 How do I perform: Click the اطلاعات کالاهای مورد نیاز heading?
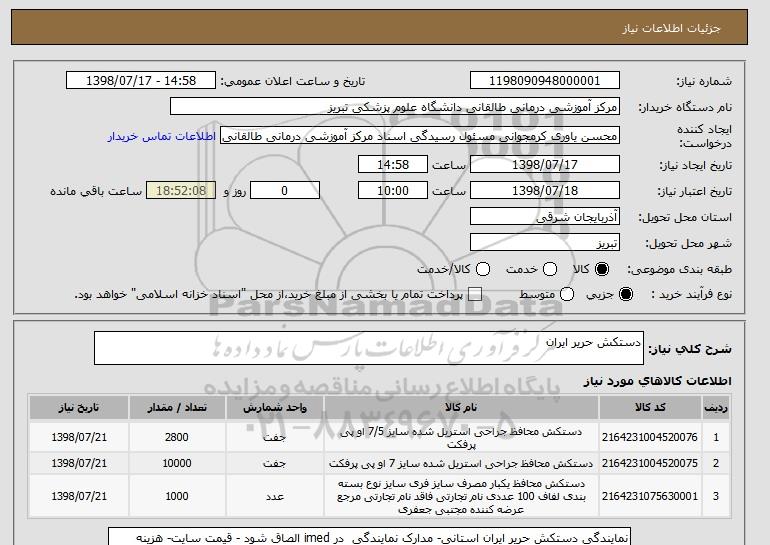coord(658,381)
